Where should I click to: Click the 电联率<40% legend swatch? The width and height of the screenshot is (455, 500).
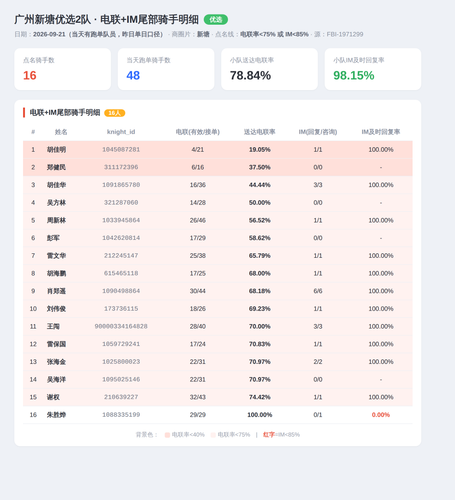click(x=167, y=435)
